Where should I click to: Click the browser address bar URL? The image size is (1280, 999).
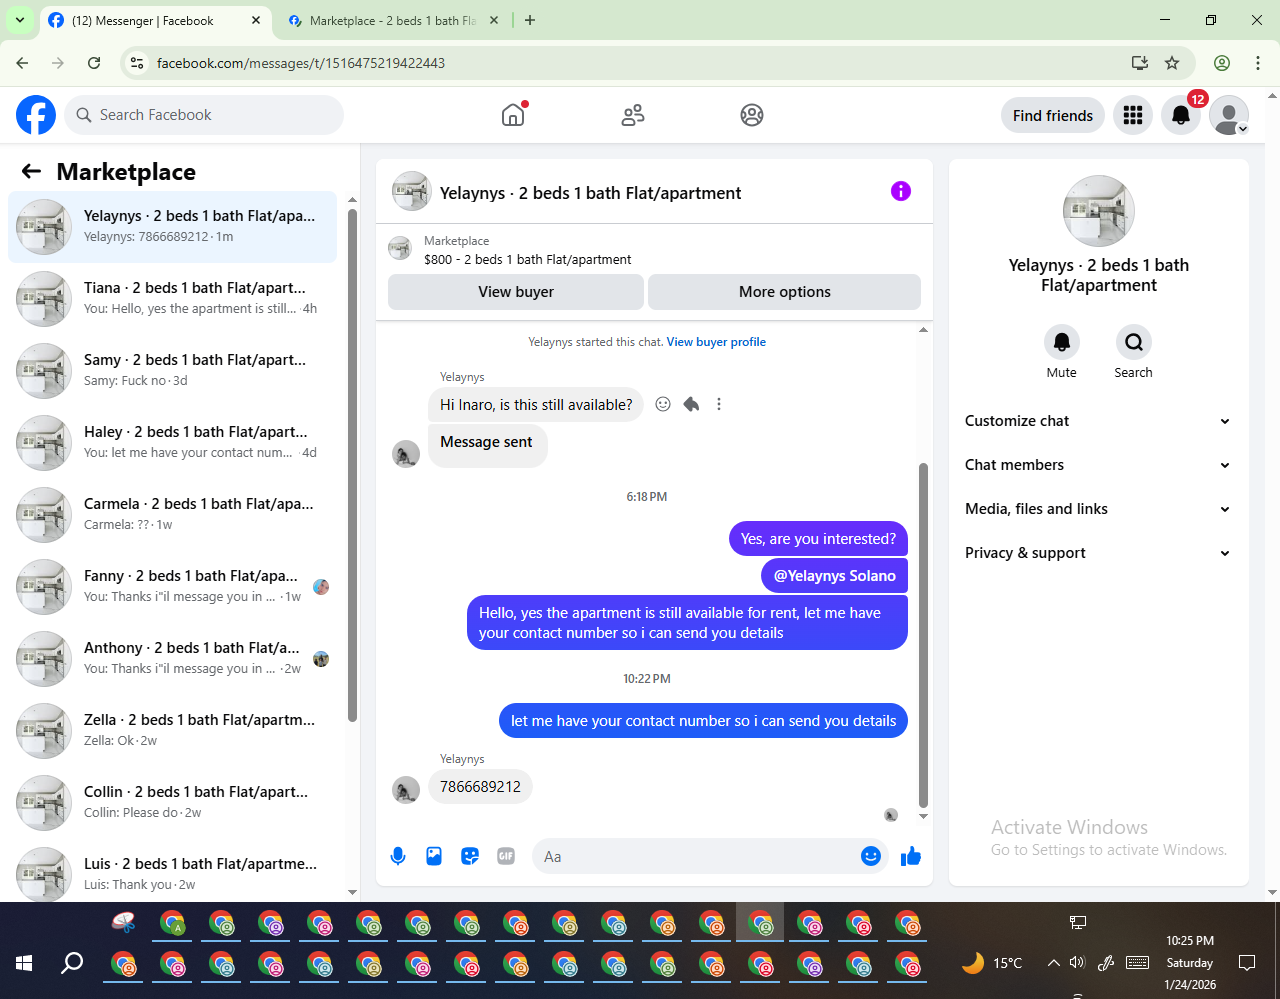[301, 63]
